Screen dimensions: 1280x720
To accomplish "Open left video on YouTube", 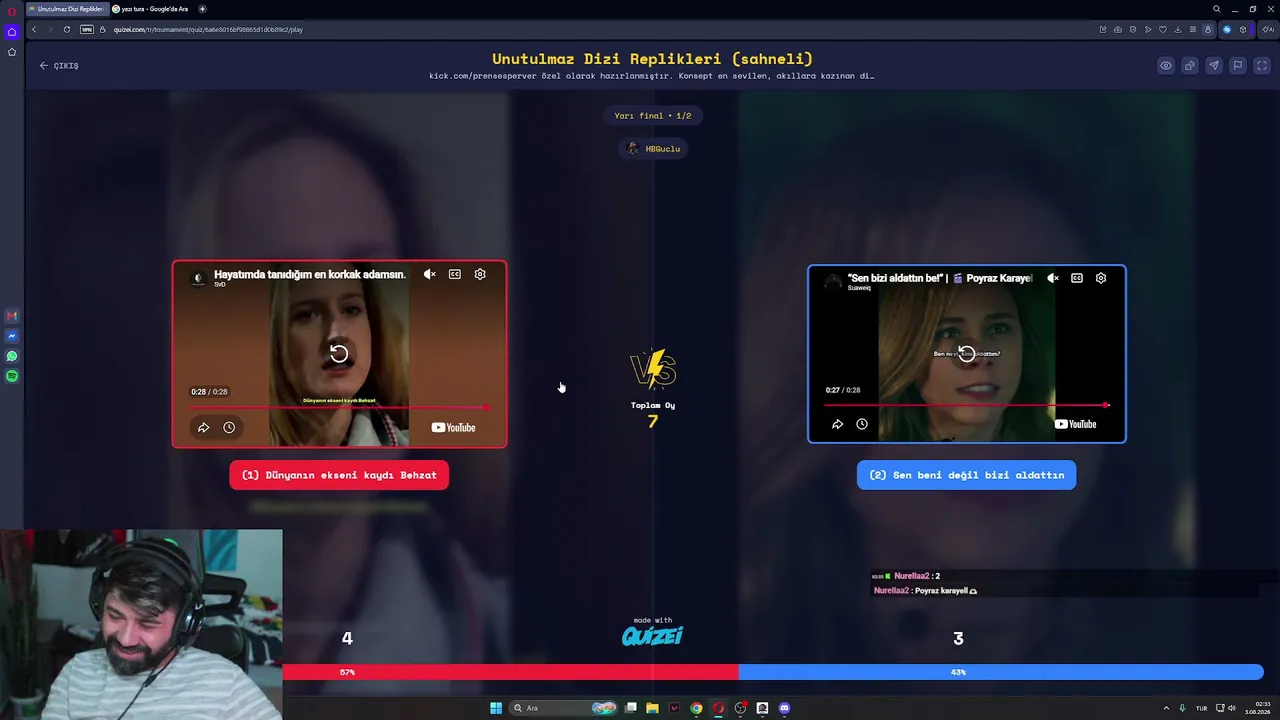I will (x=453, y=428).
